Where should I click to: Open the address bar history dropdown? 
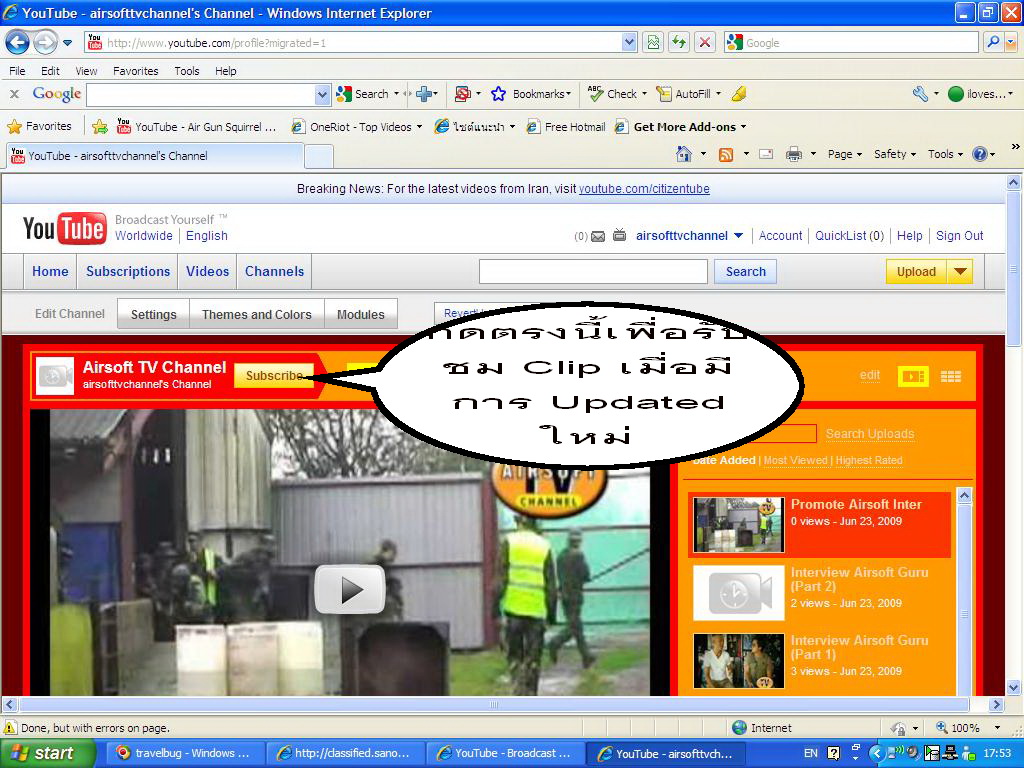(629, 42)
